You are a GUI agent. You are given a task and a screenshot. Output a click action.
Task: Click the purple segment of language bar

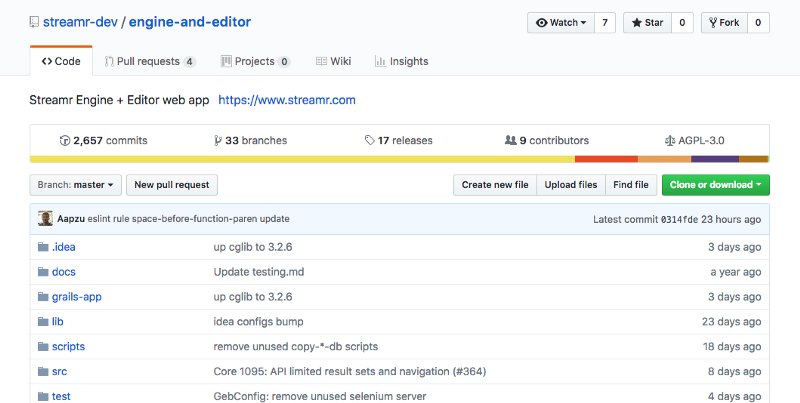(x=715, y=159)
